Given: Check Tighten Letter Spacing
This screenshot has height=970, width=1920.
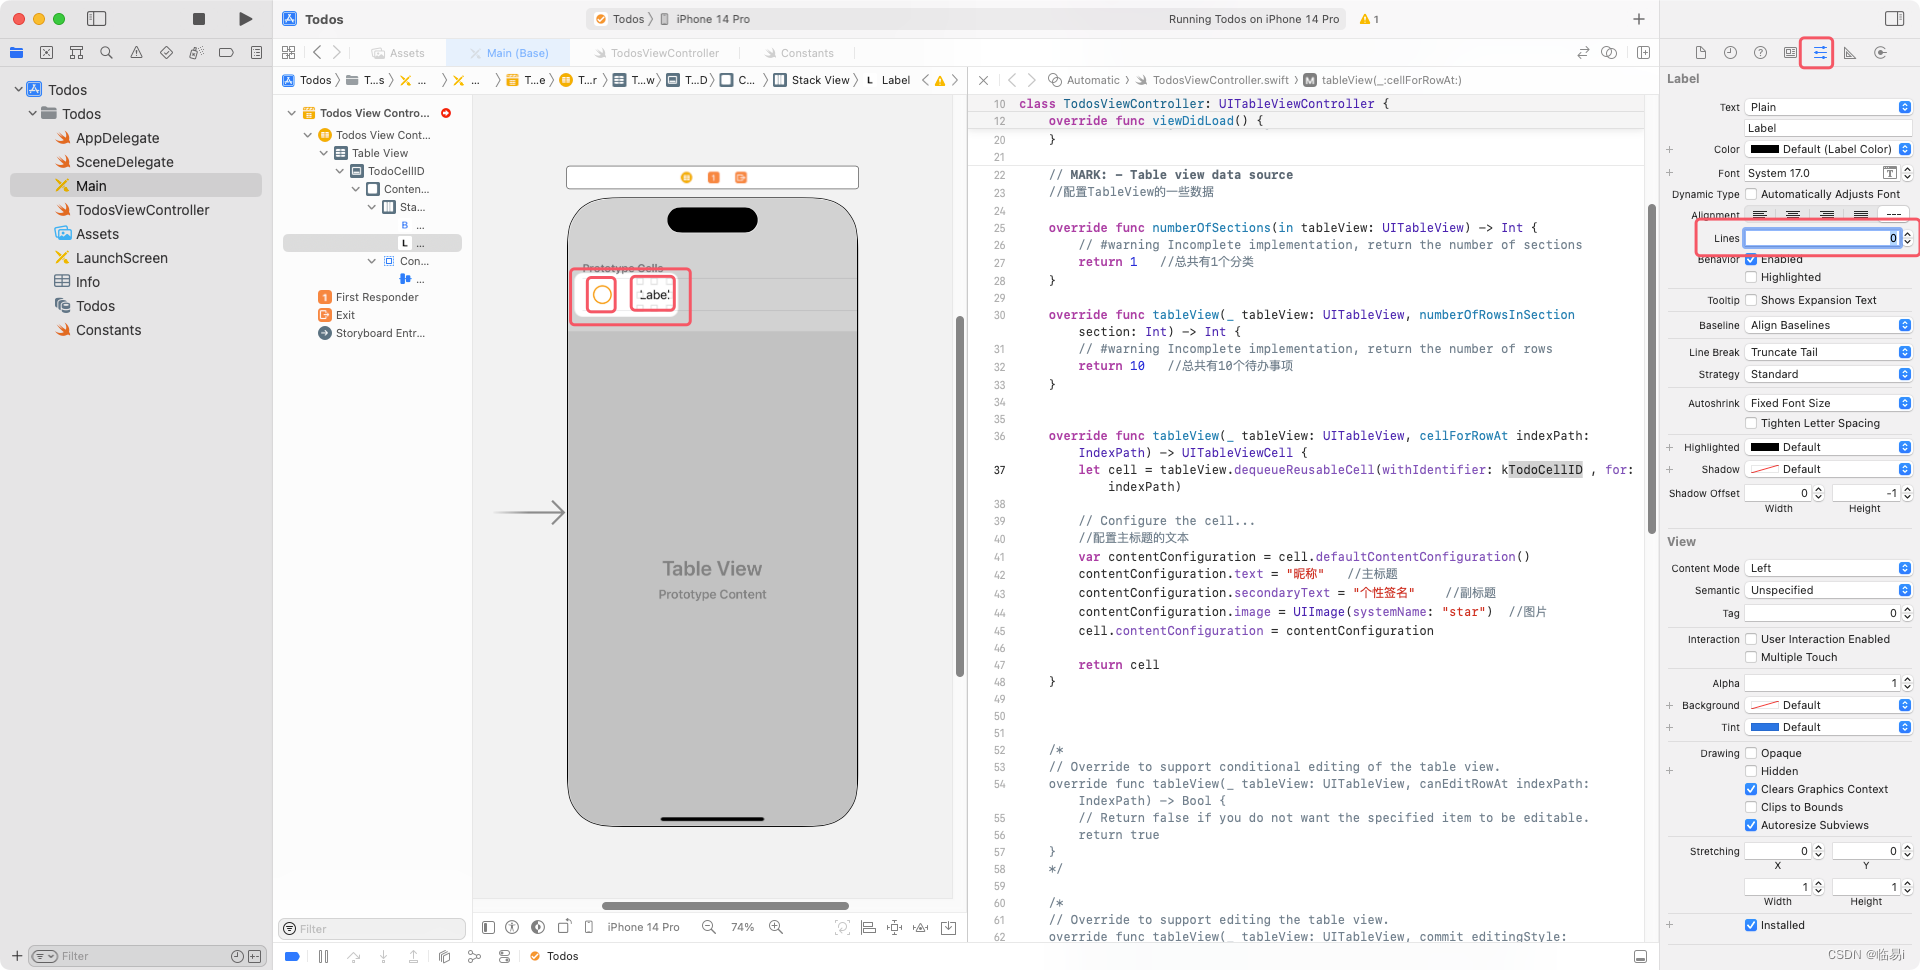Looking at the screenshot, I should [x=1751, y=423].
